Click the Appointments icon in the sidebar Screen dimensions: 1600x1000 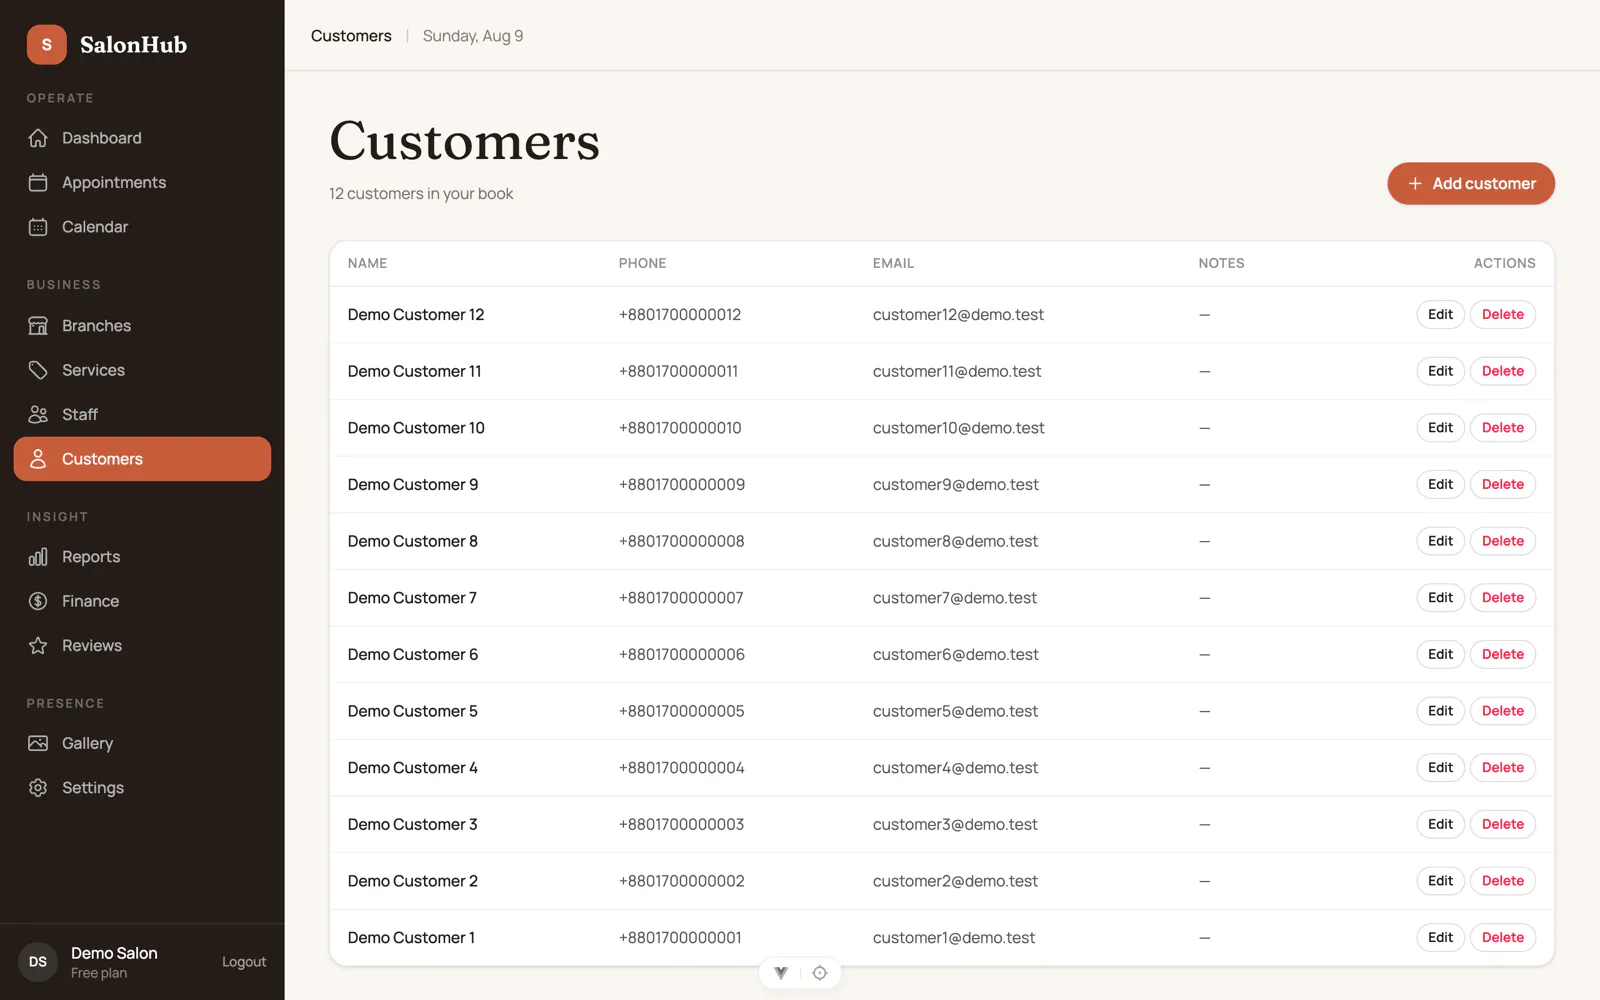tap(38, 182)
